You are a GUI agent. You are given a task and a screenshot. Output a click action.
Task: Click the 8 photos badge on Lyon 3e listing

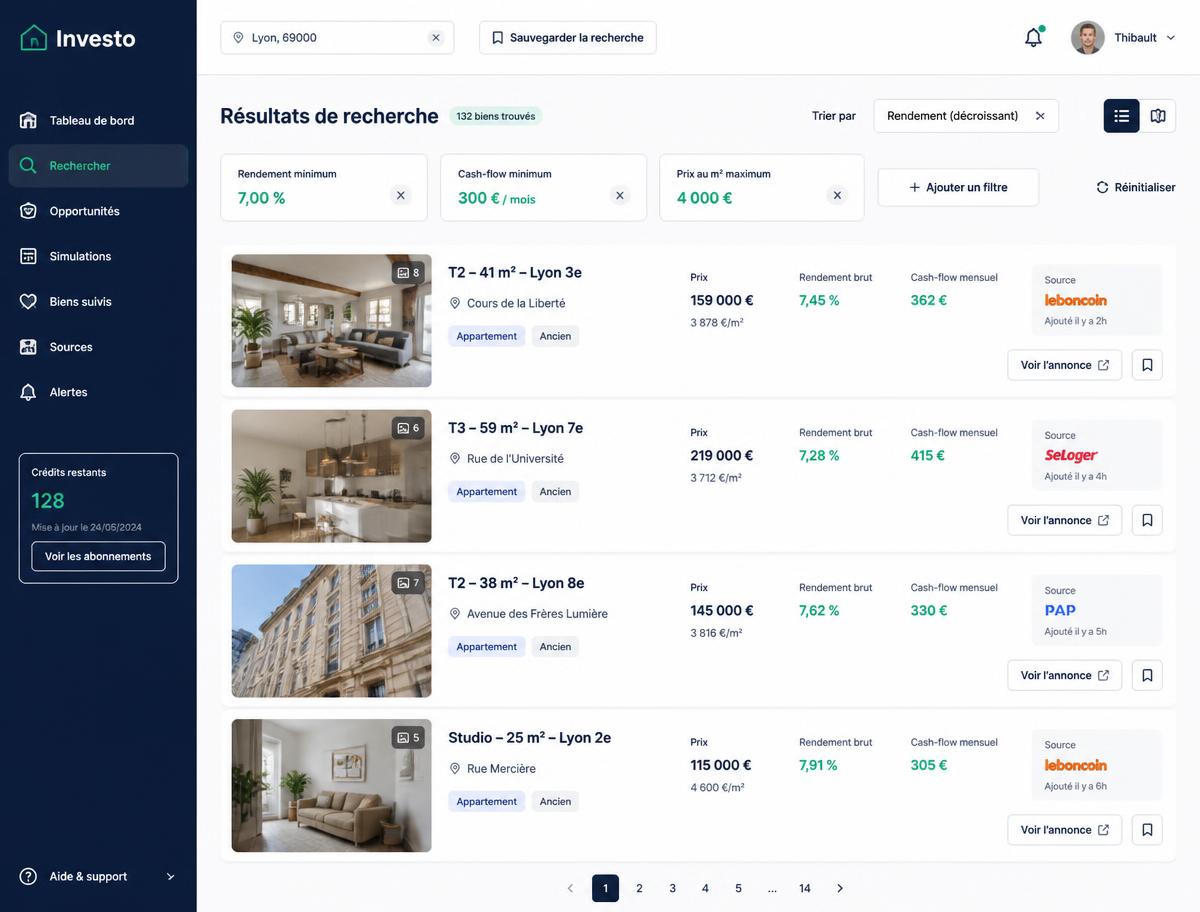click(408, 273)
